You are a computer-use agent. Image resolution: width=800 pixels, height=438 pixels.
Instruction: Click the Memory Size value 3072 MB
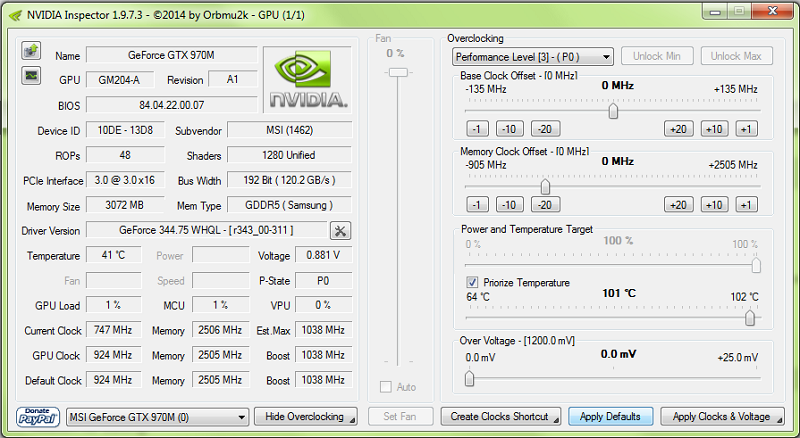(125, 205)
